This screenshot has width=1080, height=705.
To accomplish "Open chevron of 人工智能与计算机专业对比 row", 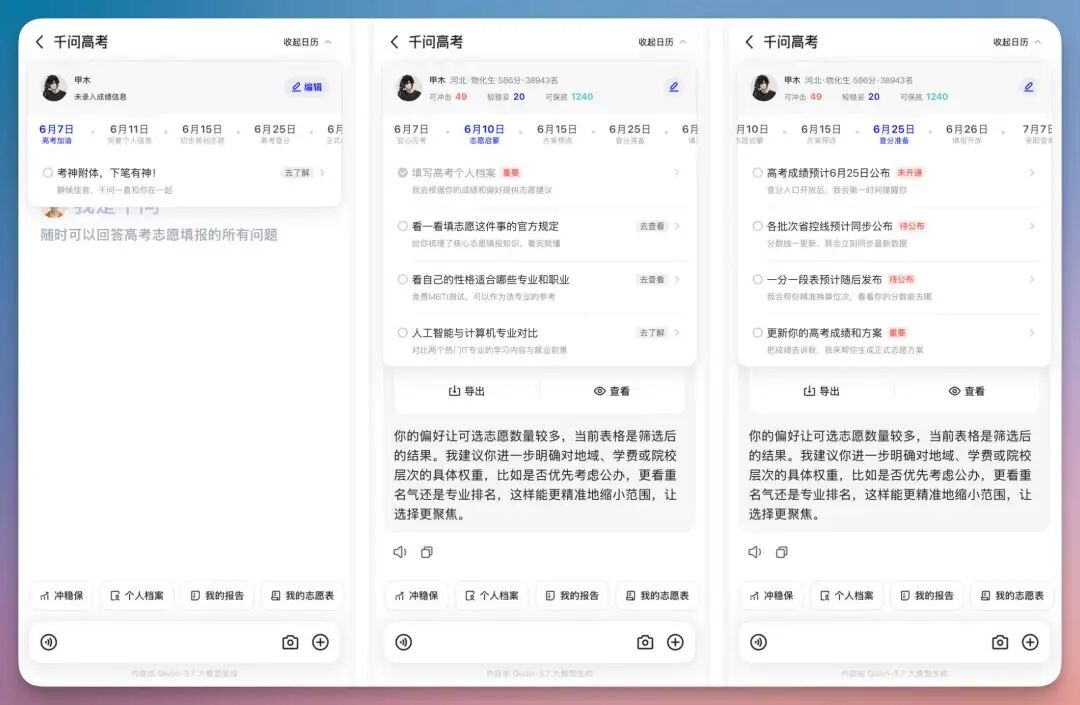I will coord(677,333).
